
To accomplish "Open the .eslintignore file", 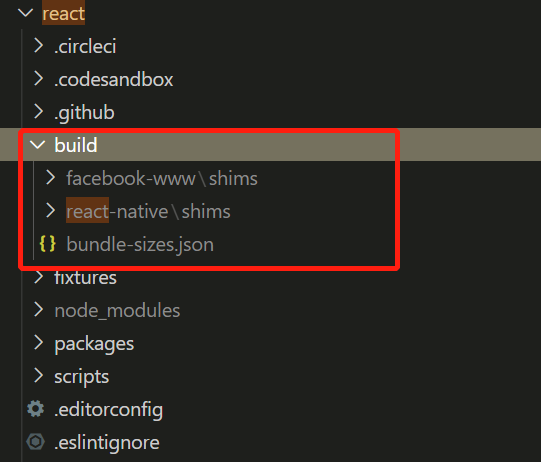I will coord(107,443).
